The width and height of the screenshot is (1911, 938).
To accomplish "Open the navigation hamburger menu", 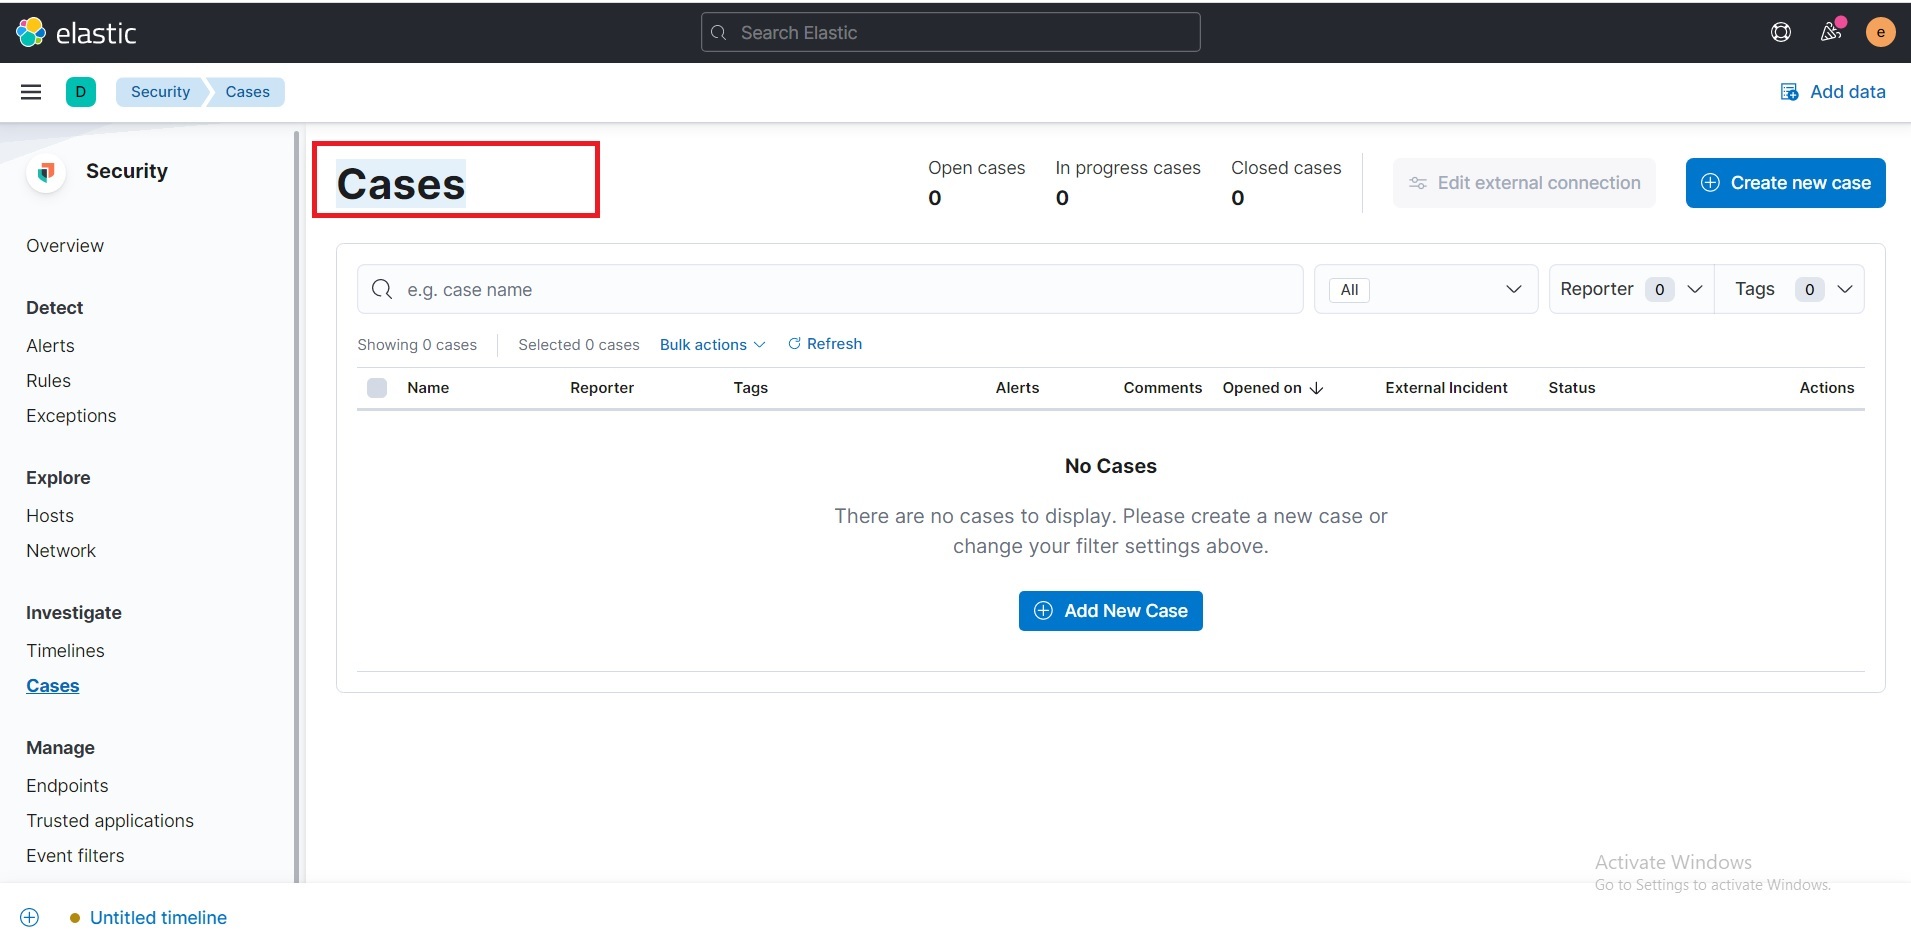I will coord(30,91).
